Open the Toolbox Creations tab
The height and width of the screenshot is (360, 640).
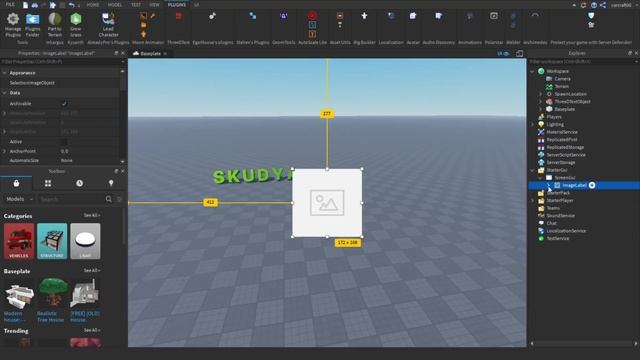pyautogui.click(x=111, y=183)
